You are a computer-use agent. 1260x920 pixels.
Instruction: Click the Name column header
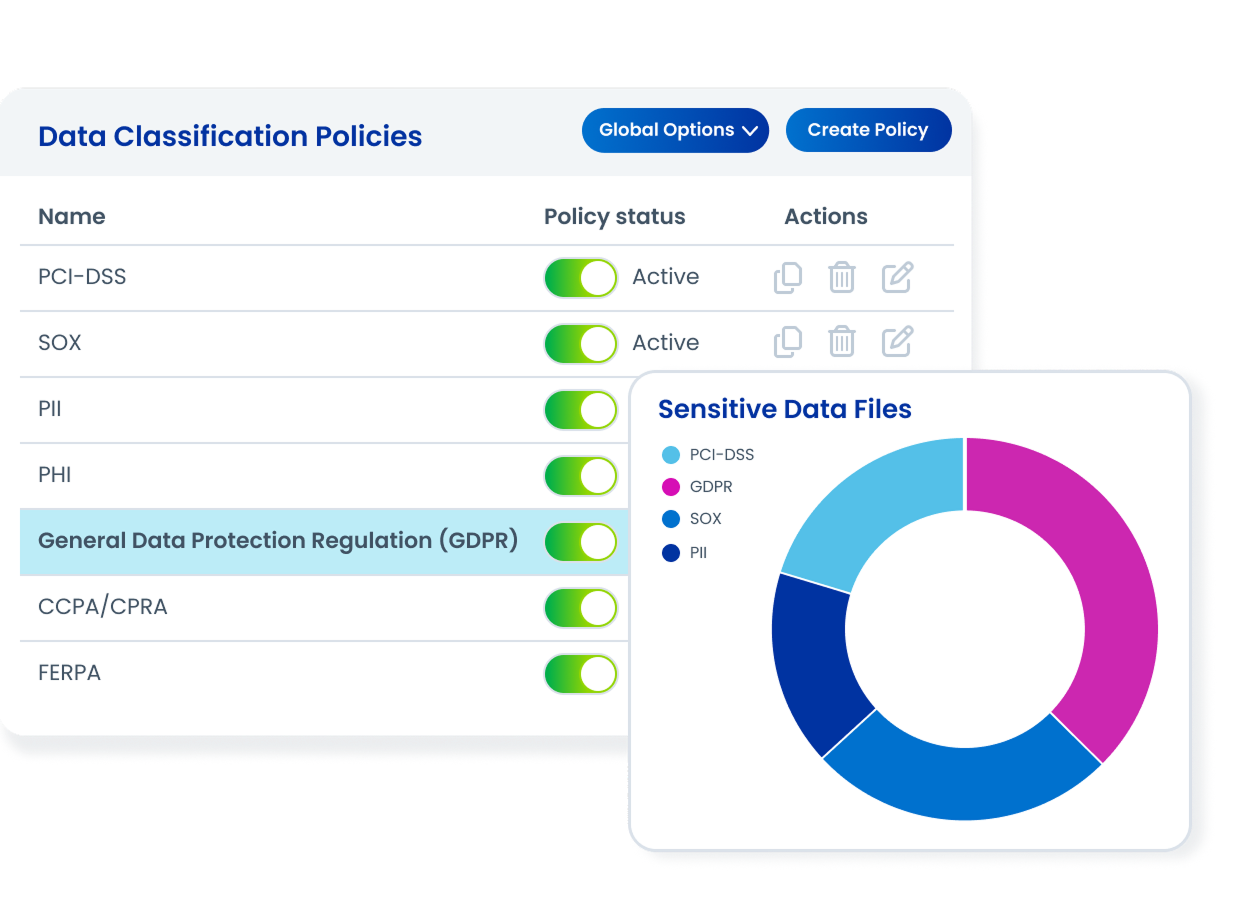(x=72, y=217)
